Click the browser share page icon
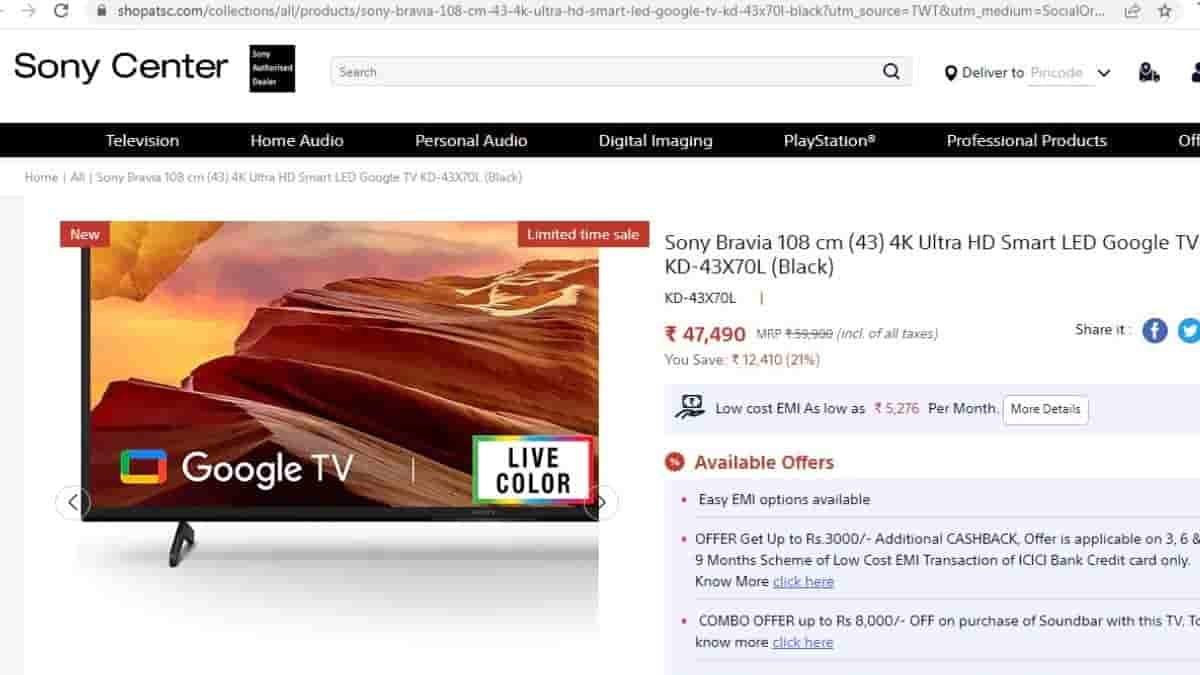 click(1132, 11)
